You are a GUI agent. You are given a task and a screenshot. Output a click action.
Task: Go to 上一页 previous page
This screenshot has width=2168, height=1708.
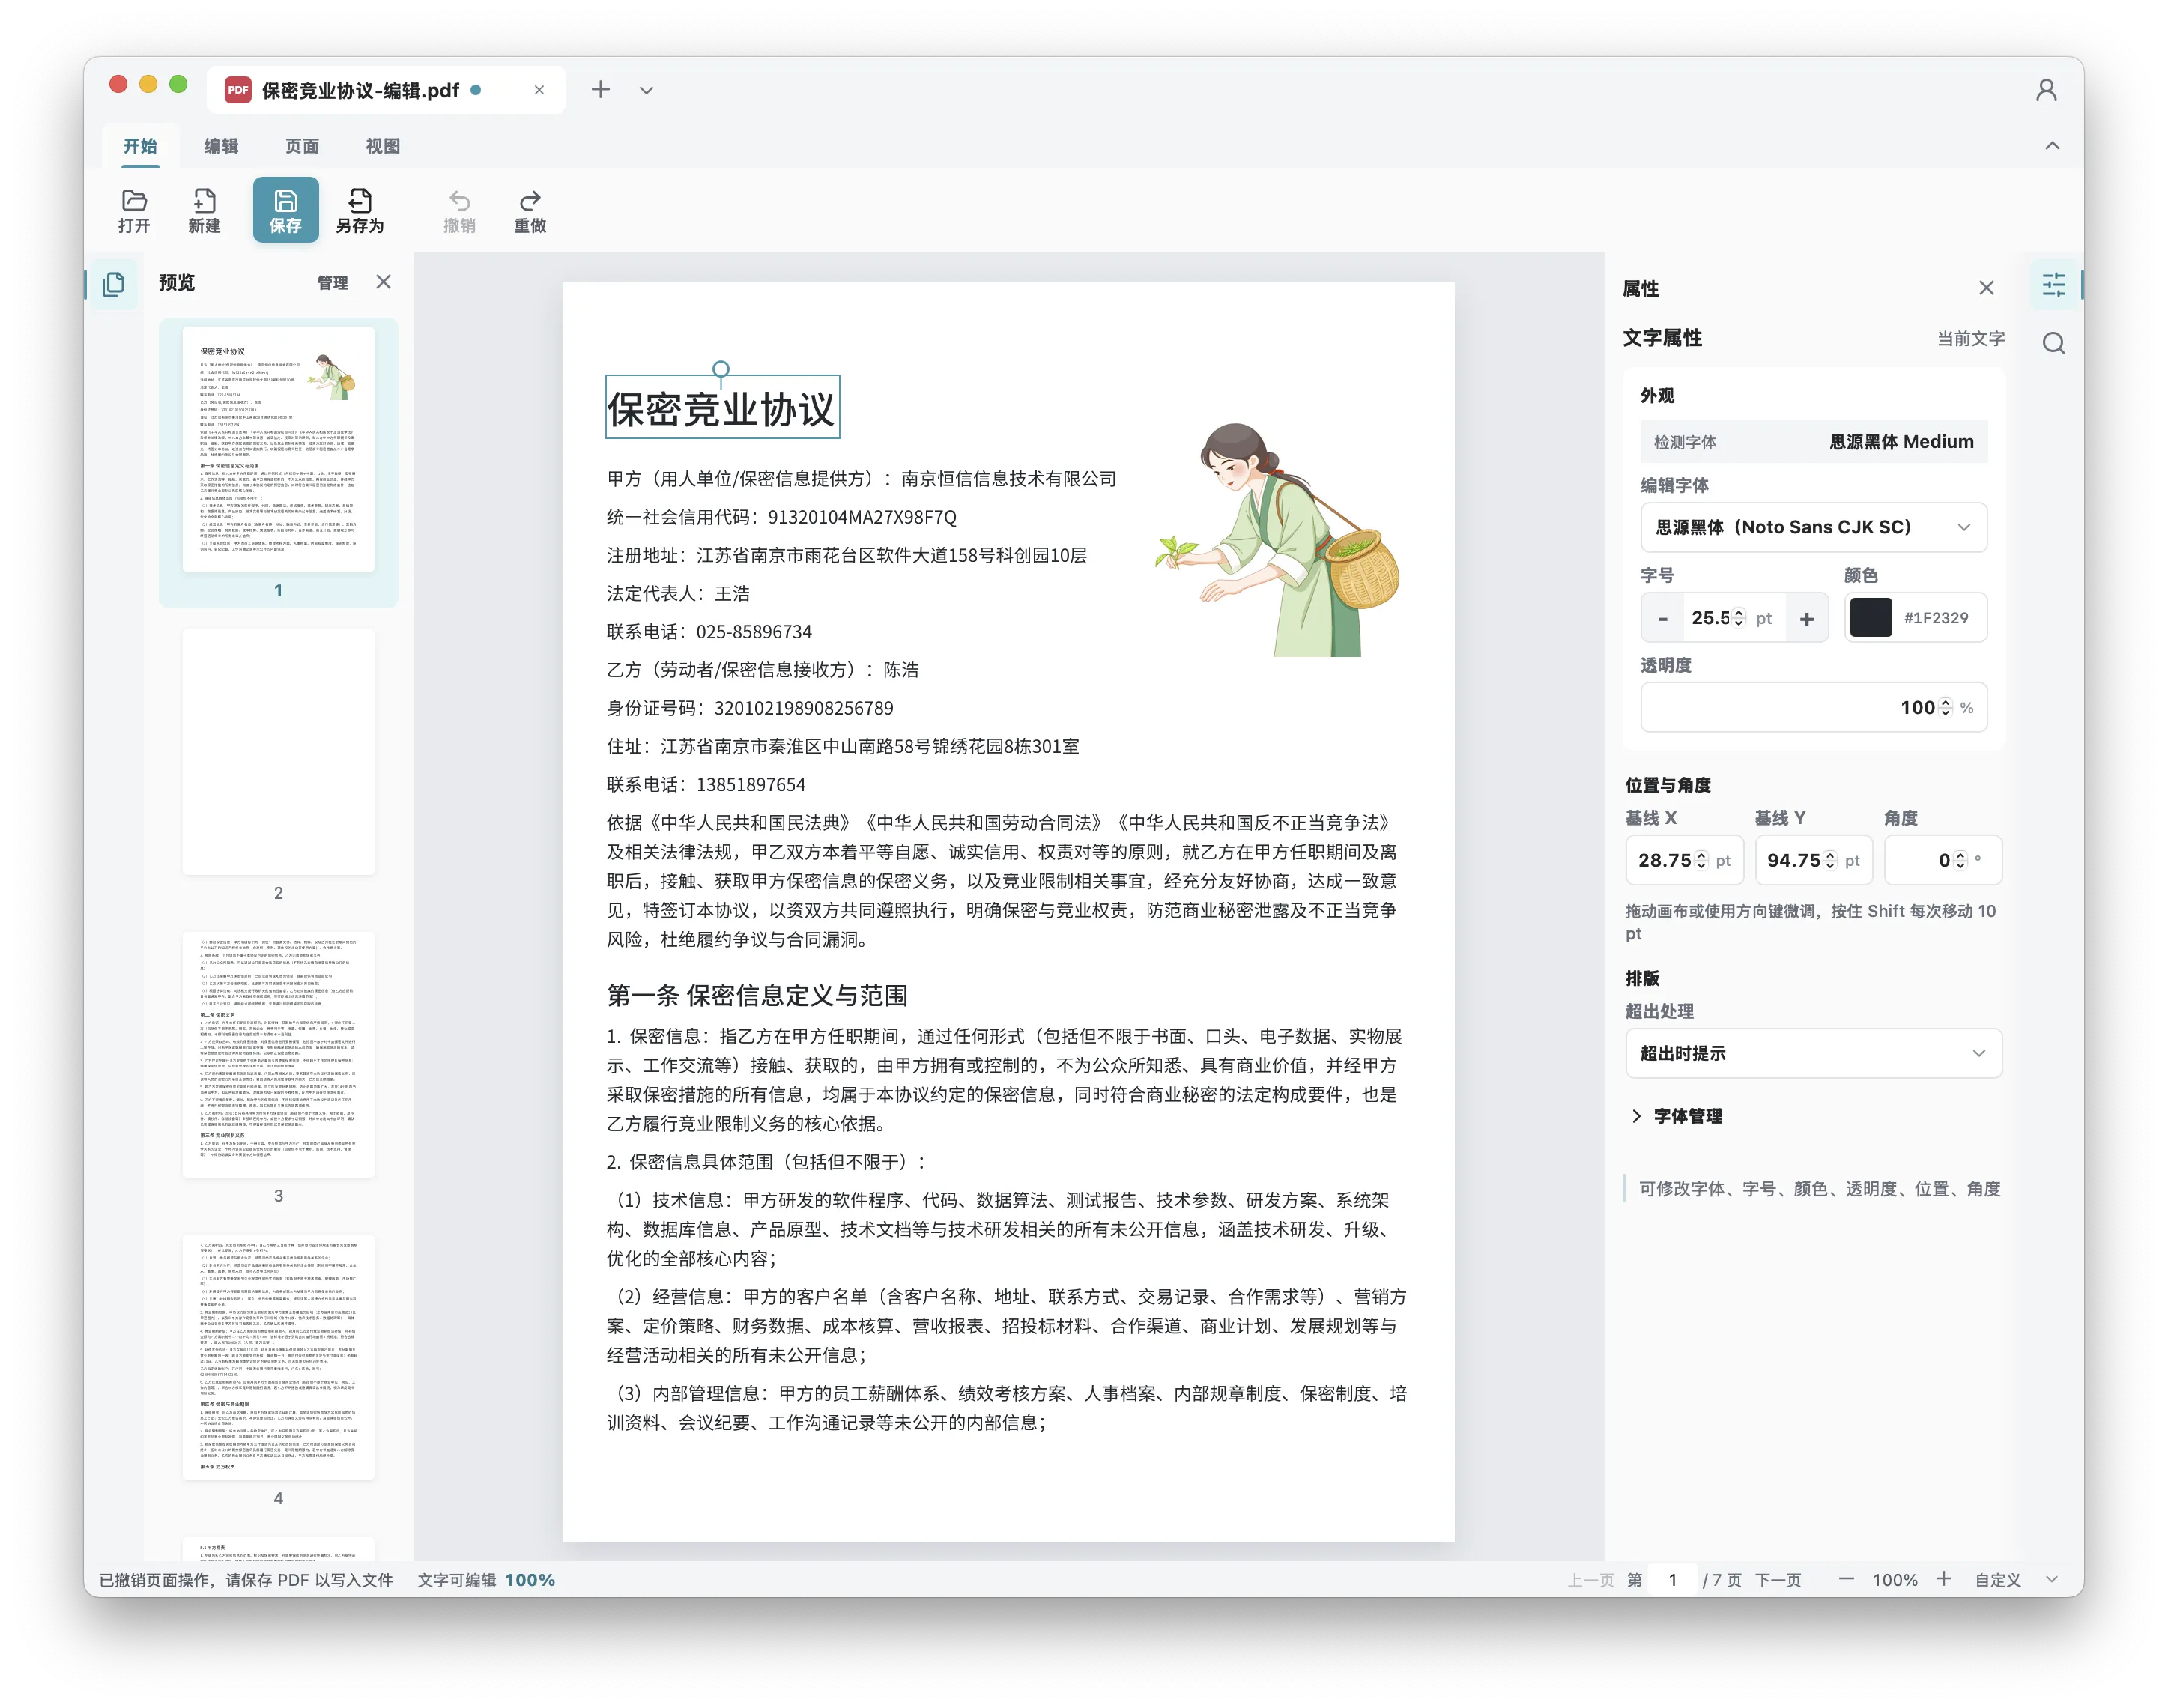point(1590,1580)
